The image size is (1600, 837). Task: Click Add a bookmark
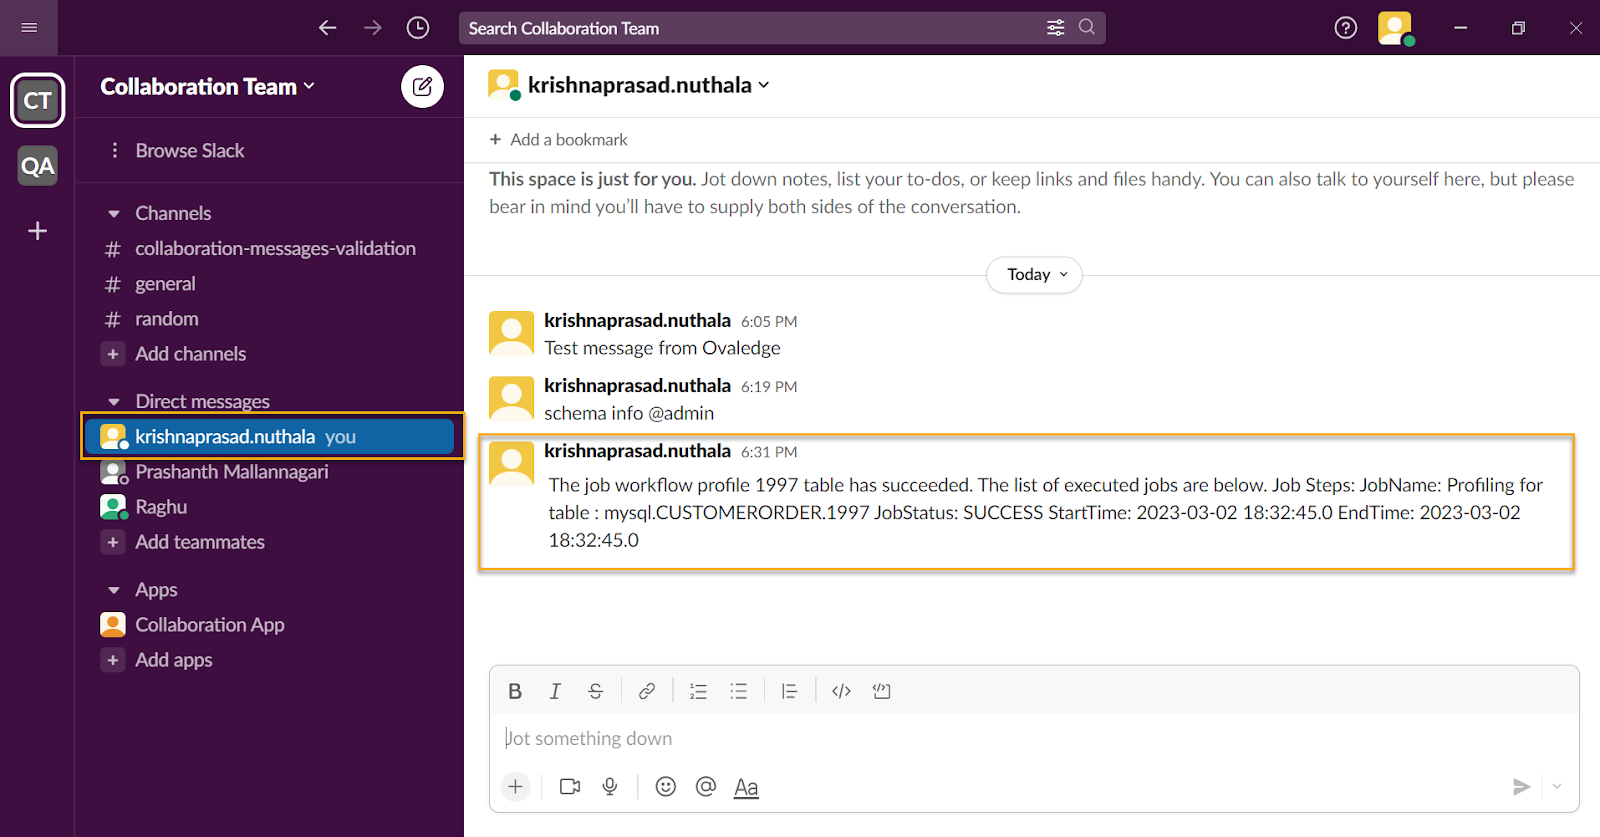pyautogui.click(x=558, y=140)
